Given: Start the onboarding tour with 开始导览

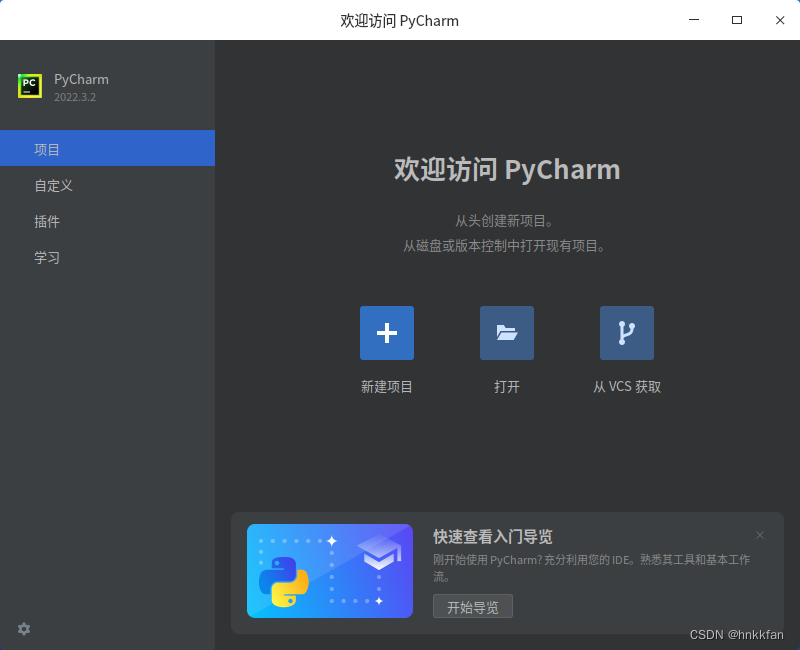Looking at the screenshot, I should [x=472, y=606].
